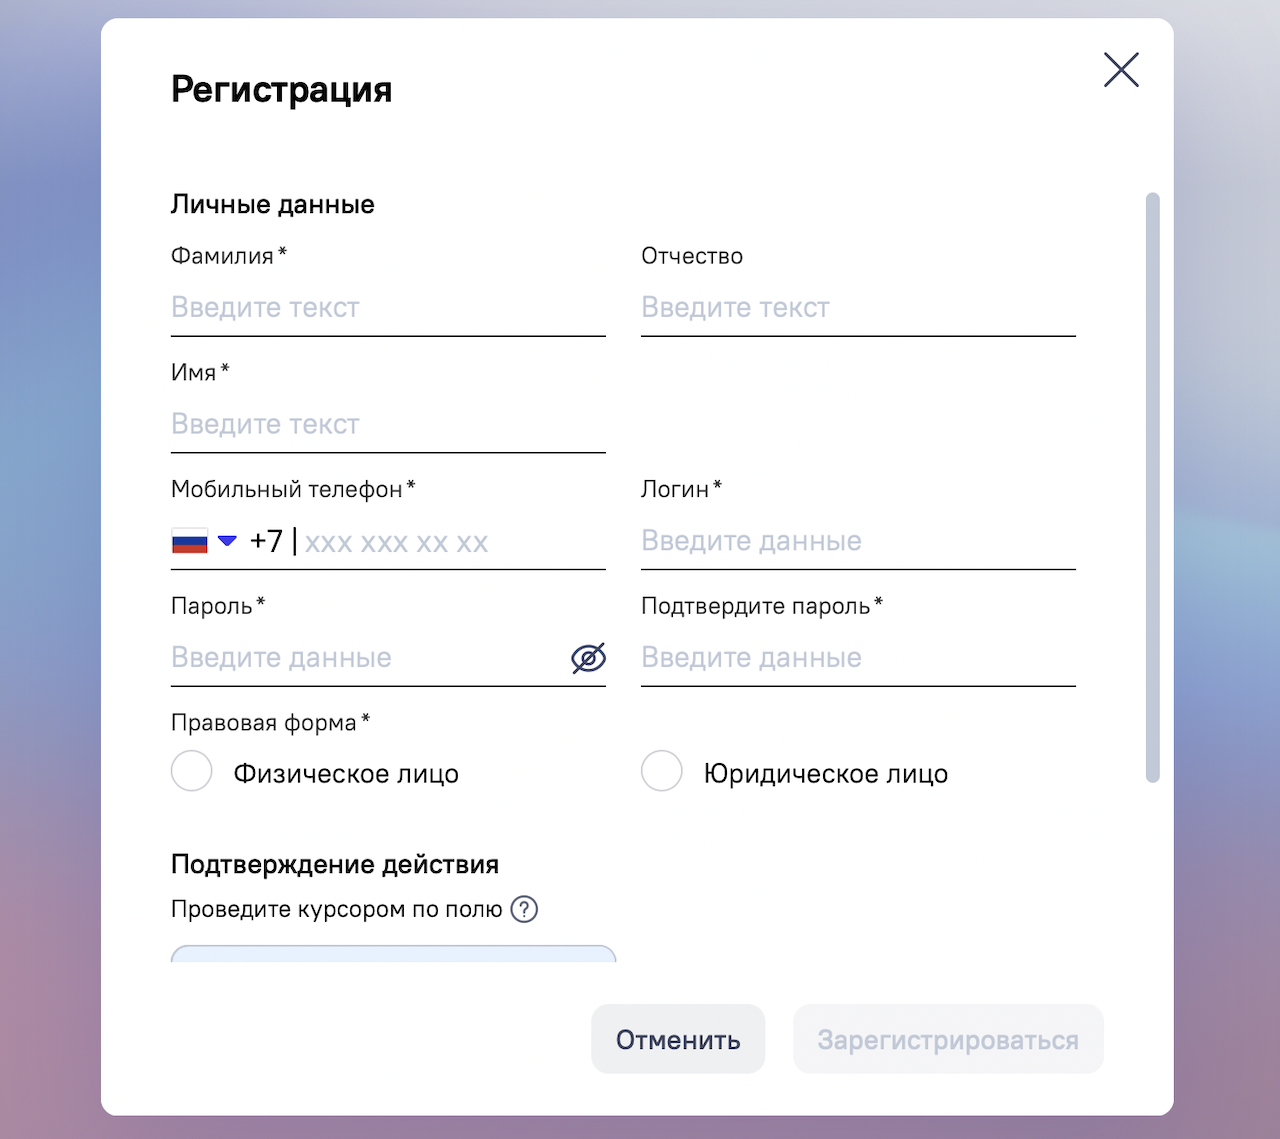Focus the Фамилия text field

(x=388, y=308)
